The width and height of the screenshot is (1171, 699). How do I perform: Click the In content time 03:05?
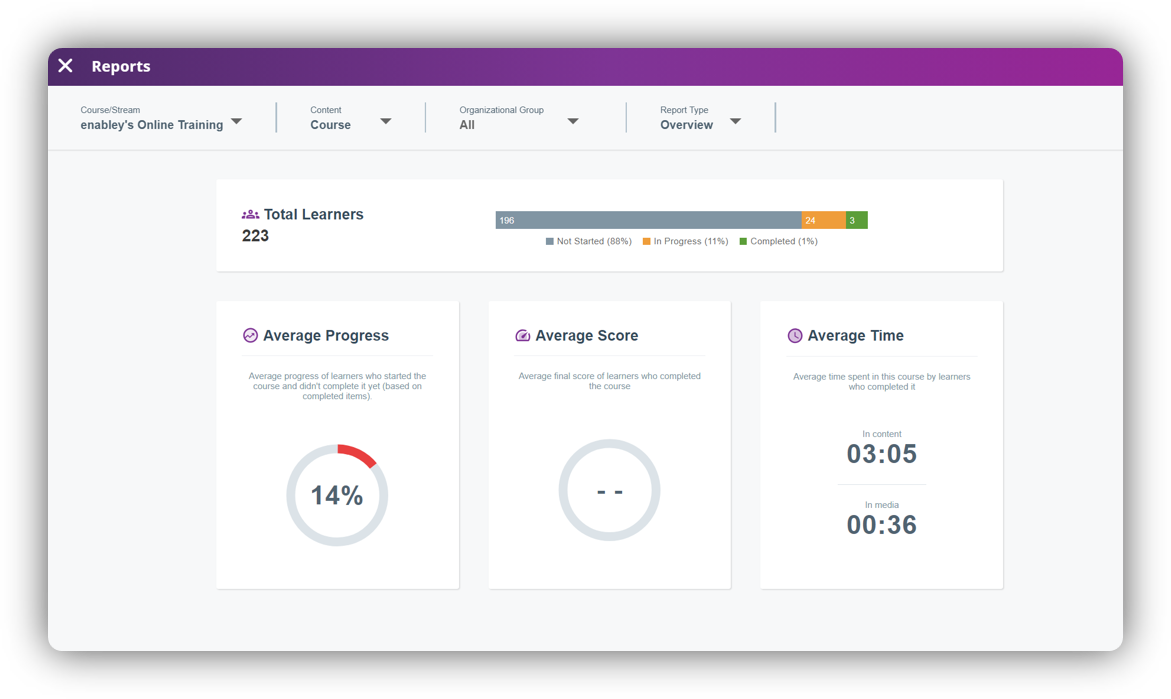coord(881,454)
